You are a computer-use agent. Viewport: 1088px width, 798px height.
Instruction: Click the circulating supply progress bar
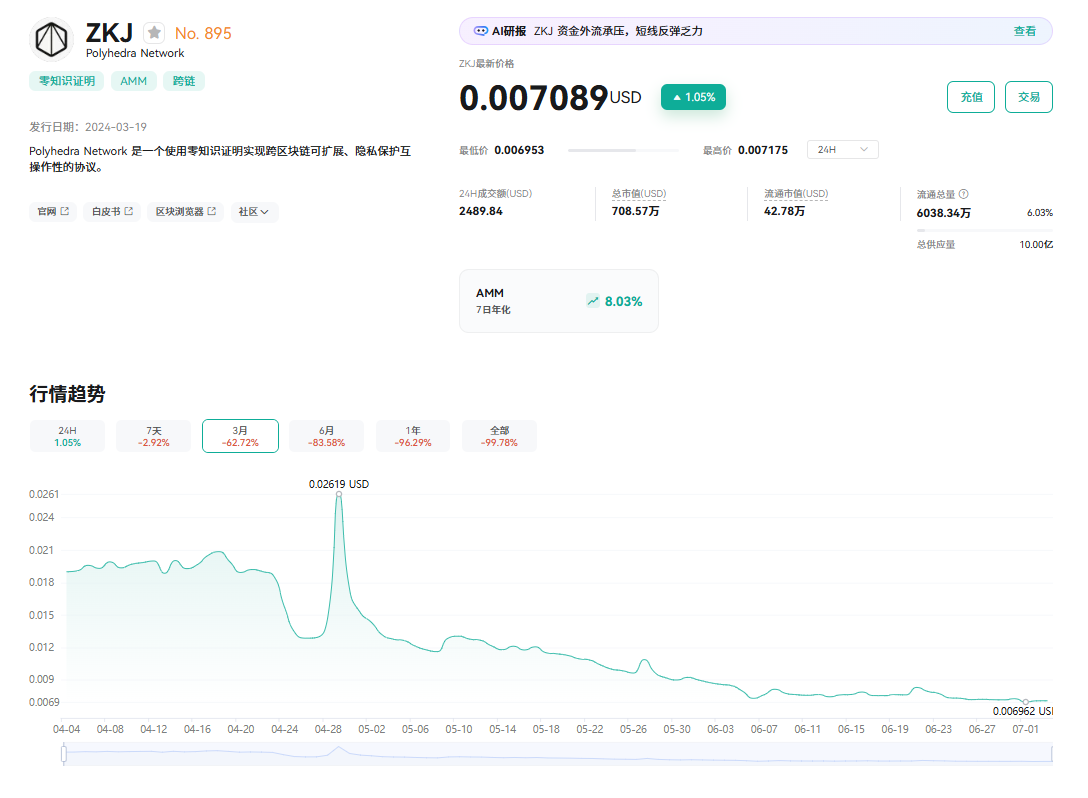pos(985,230)
